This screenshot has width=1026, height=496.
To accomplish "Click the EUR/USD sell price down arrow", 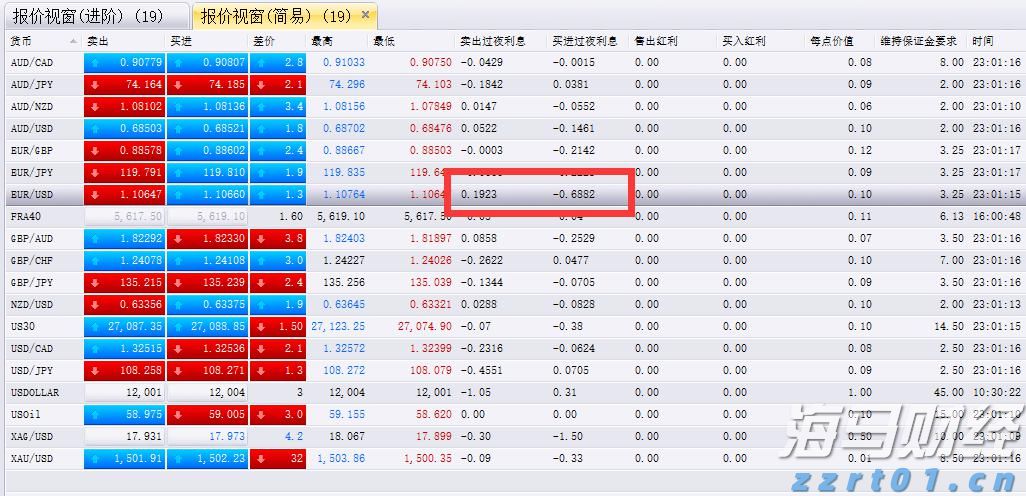I will (x=95, y=194).
